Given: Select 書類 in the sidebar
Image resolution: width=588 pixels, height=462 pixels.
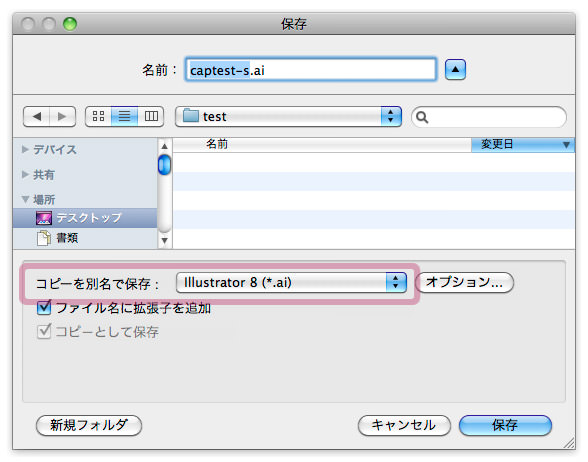Looking at the screenshot, I should (85, 238).
